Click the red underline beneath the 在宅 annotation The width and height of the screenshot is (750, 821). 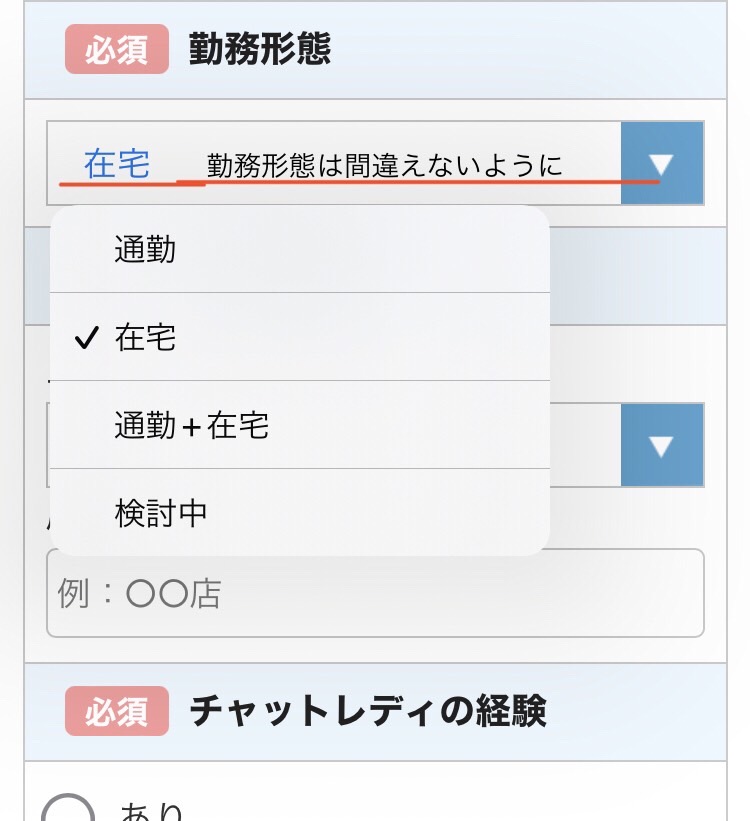coord(360,183)
